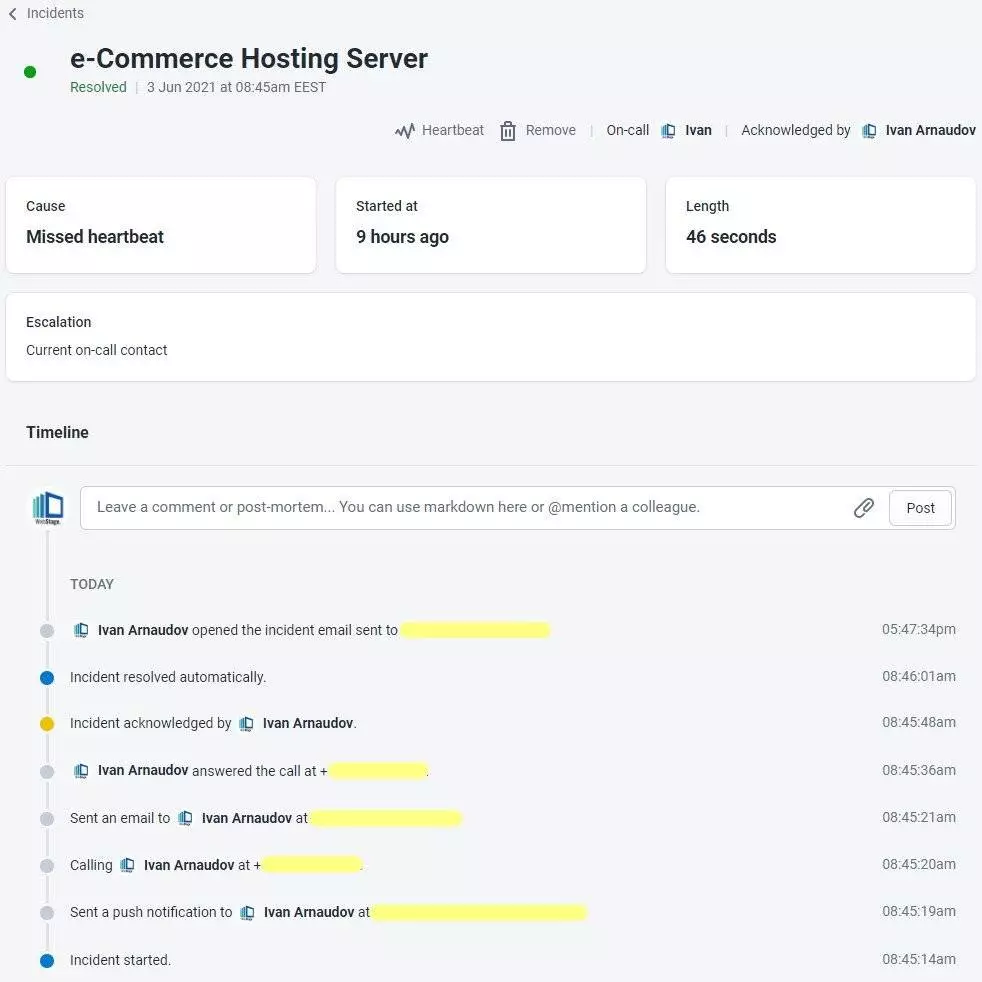Click the WebStage logo avatar beside the comment box

pos(48,507)
